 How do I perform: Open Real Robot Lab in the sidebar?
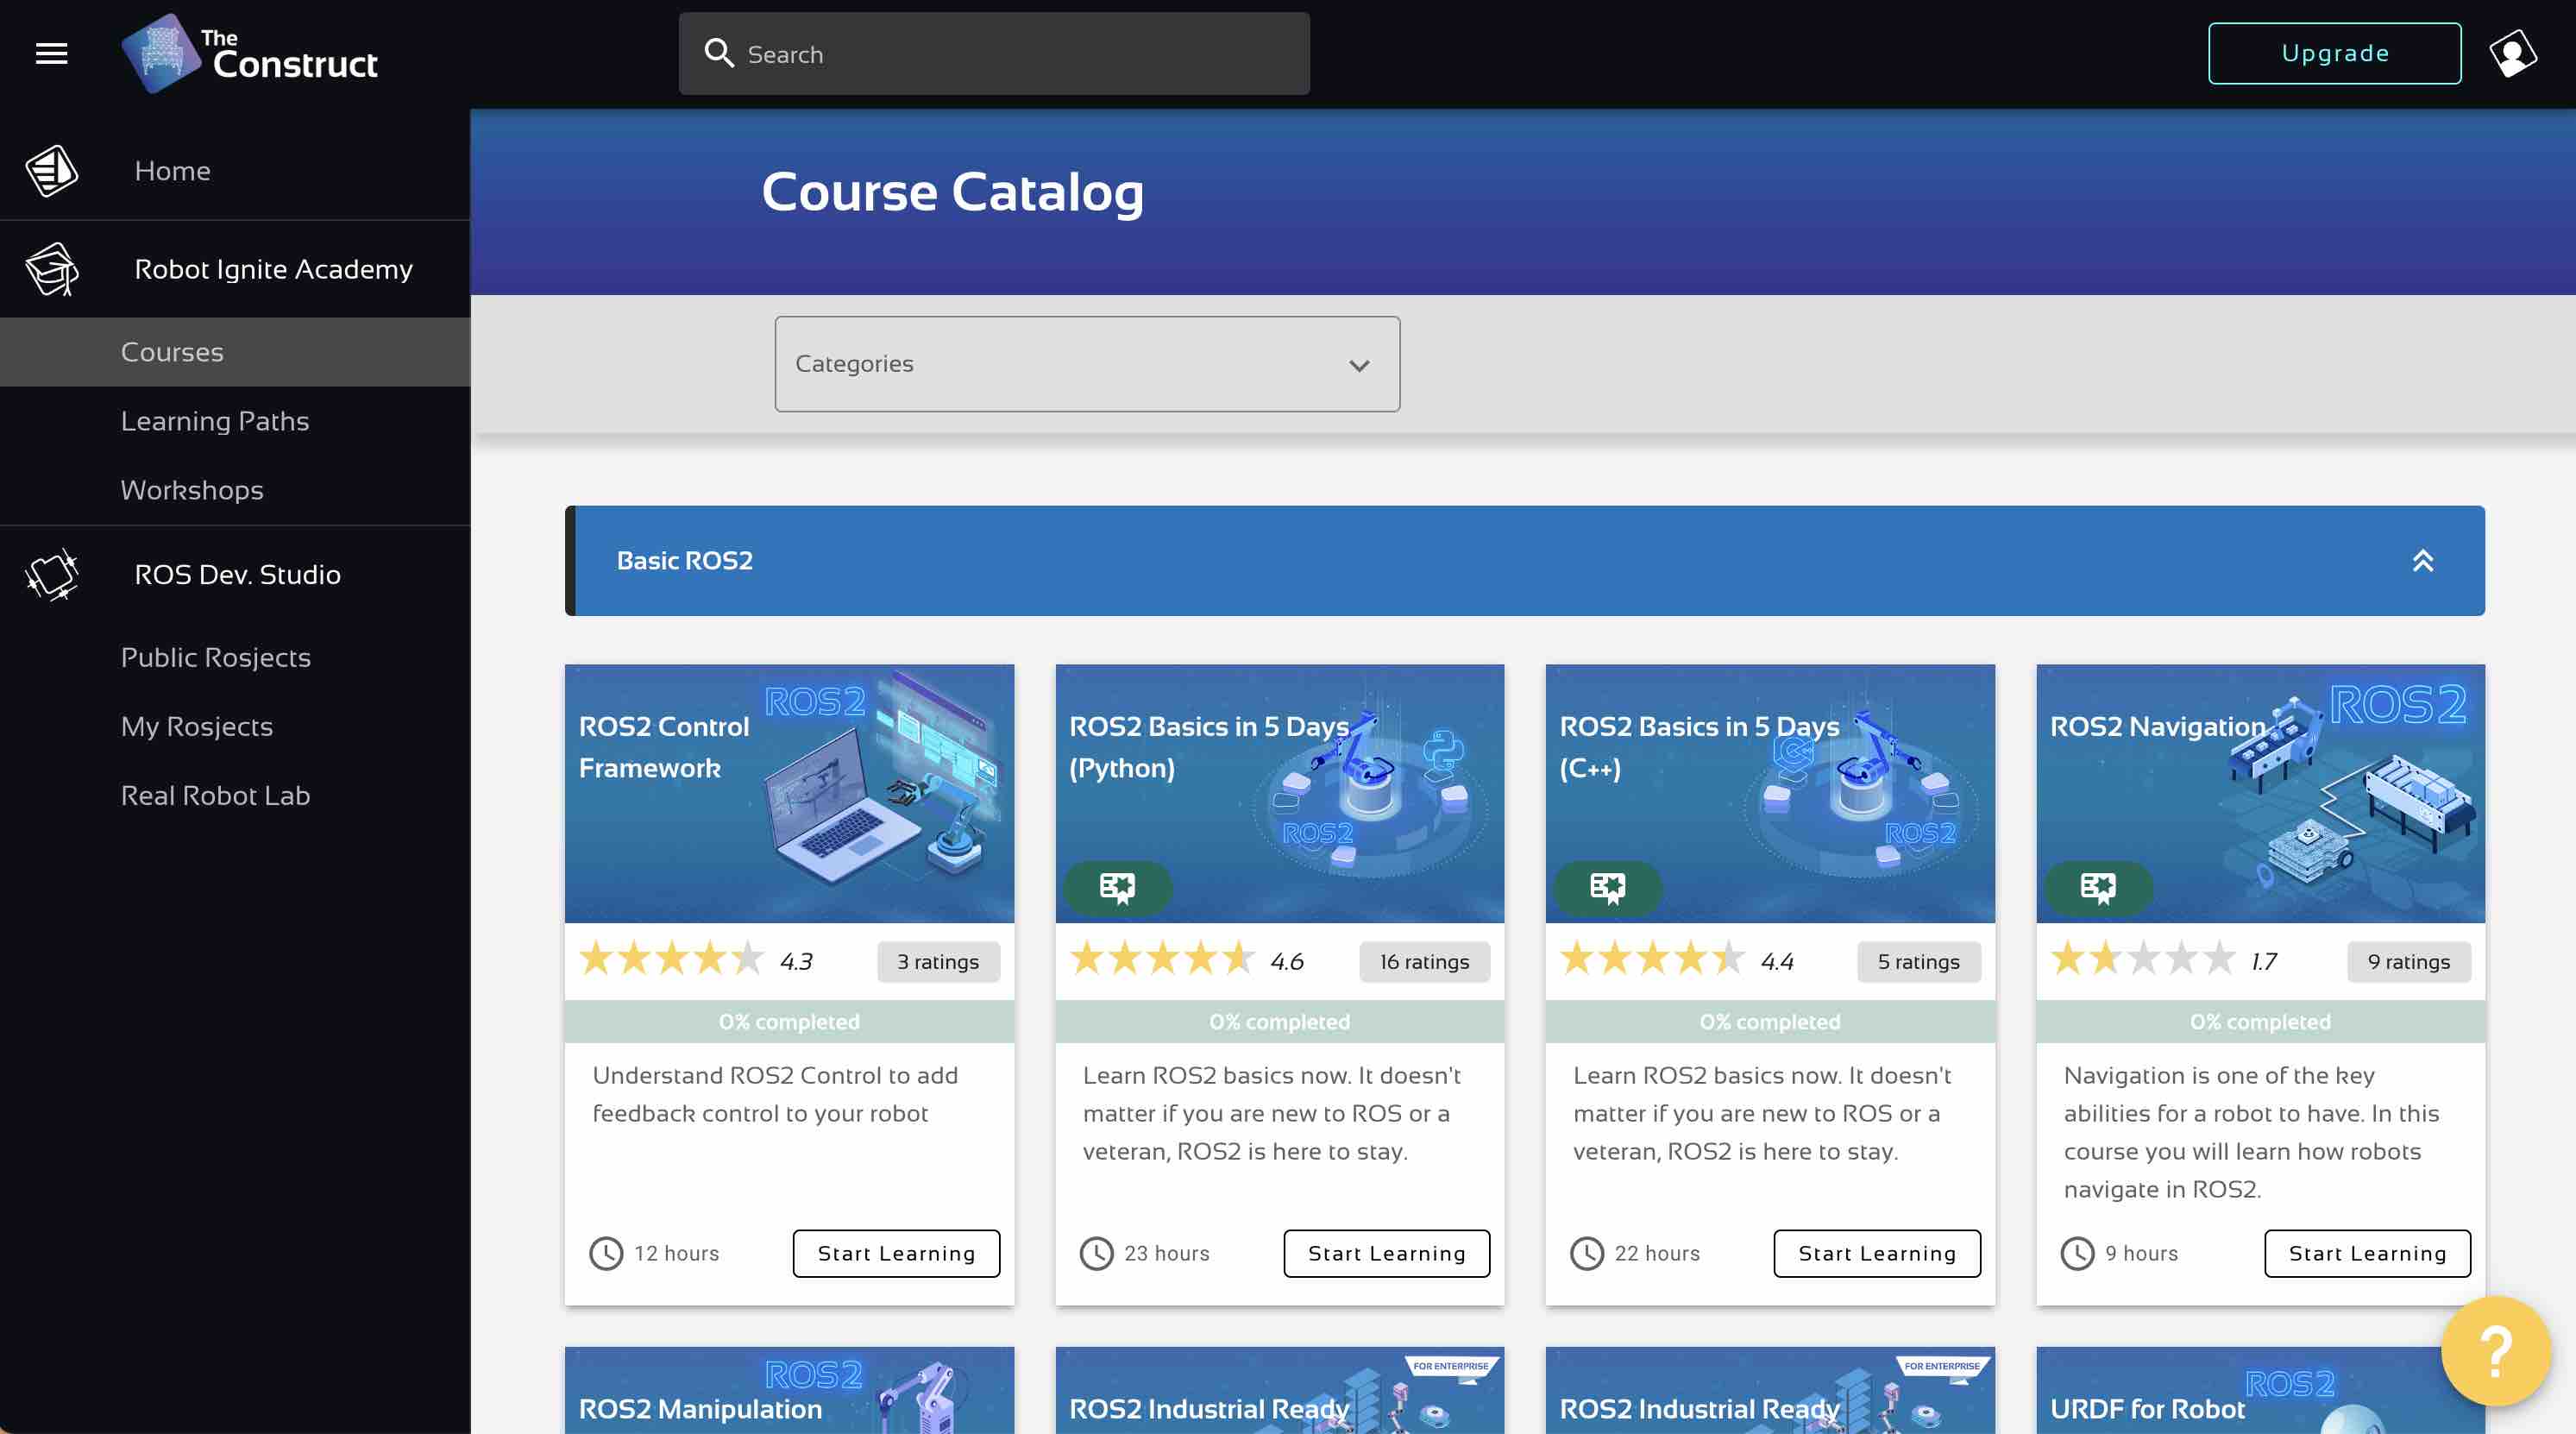point(235,795)
